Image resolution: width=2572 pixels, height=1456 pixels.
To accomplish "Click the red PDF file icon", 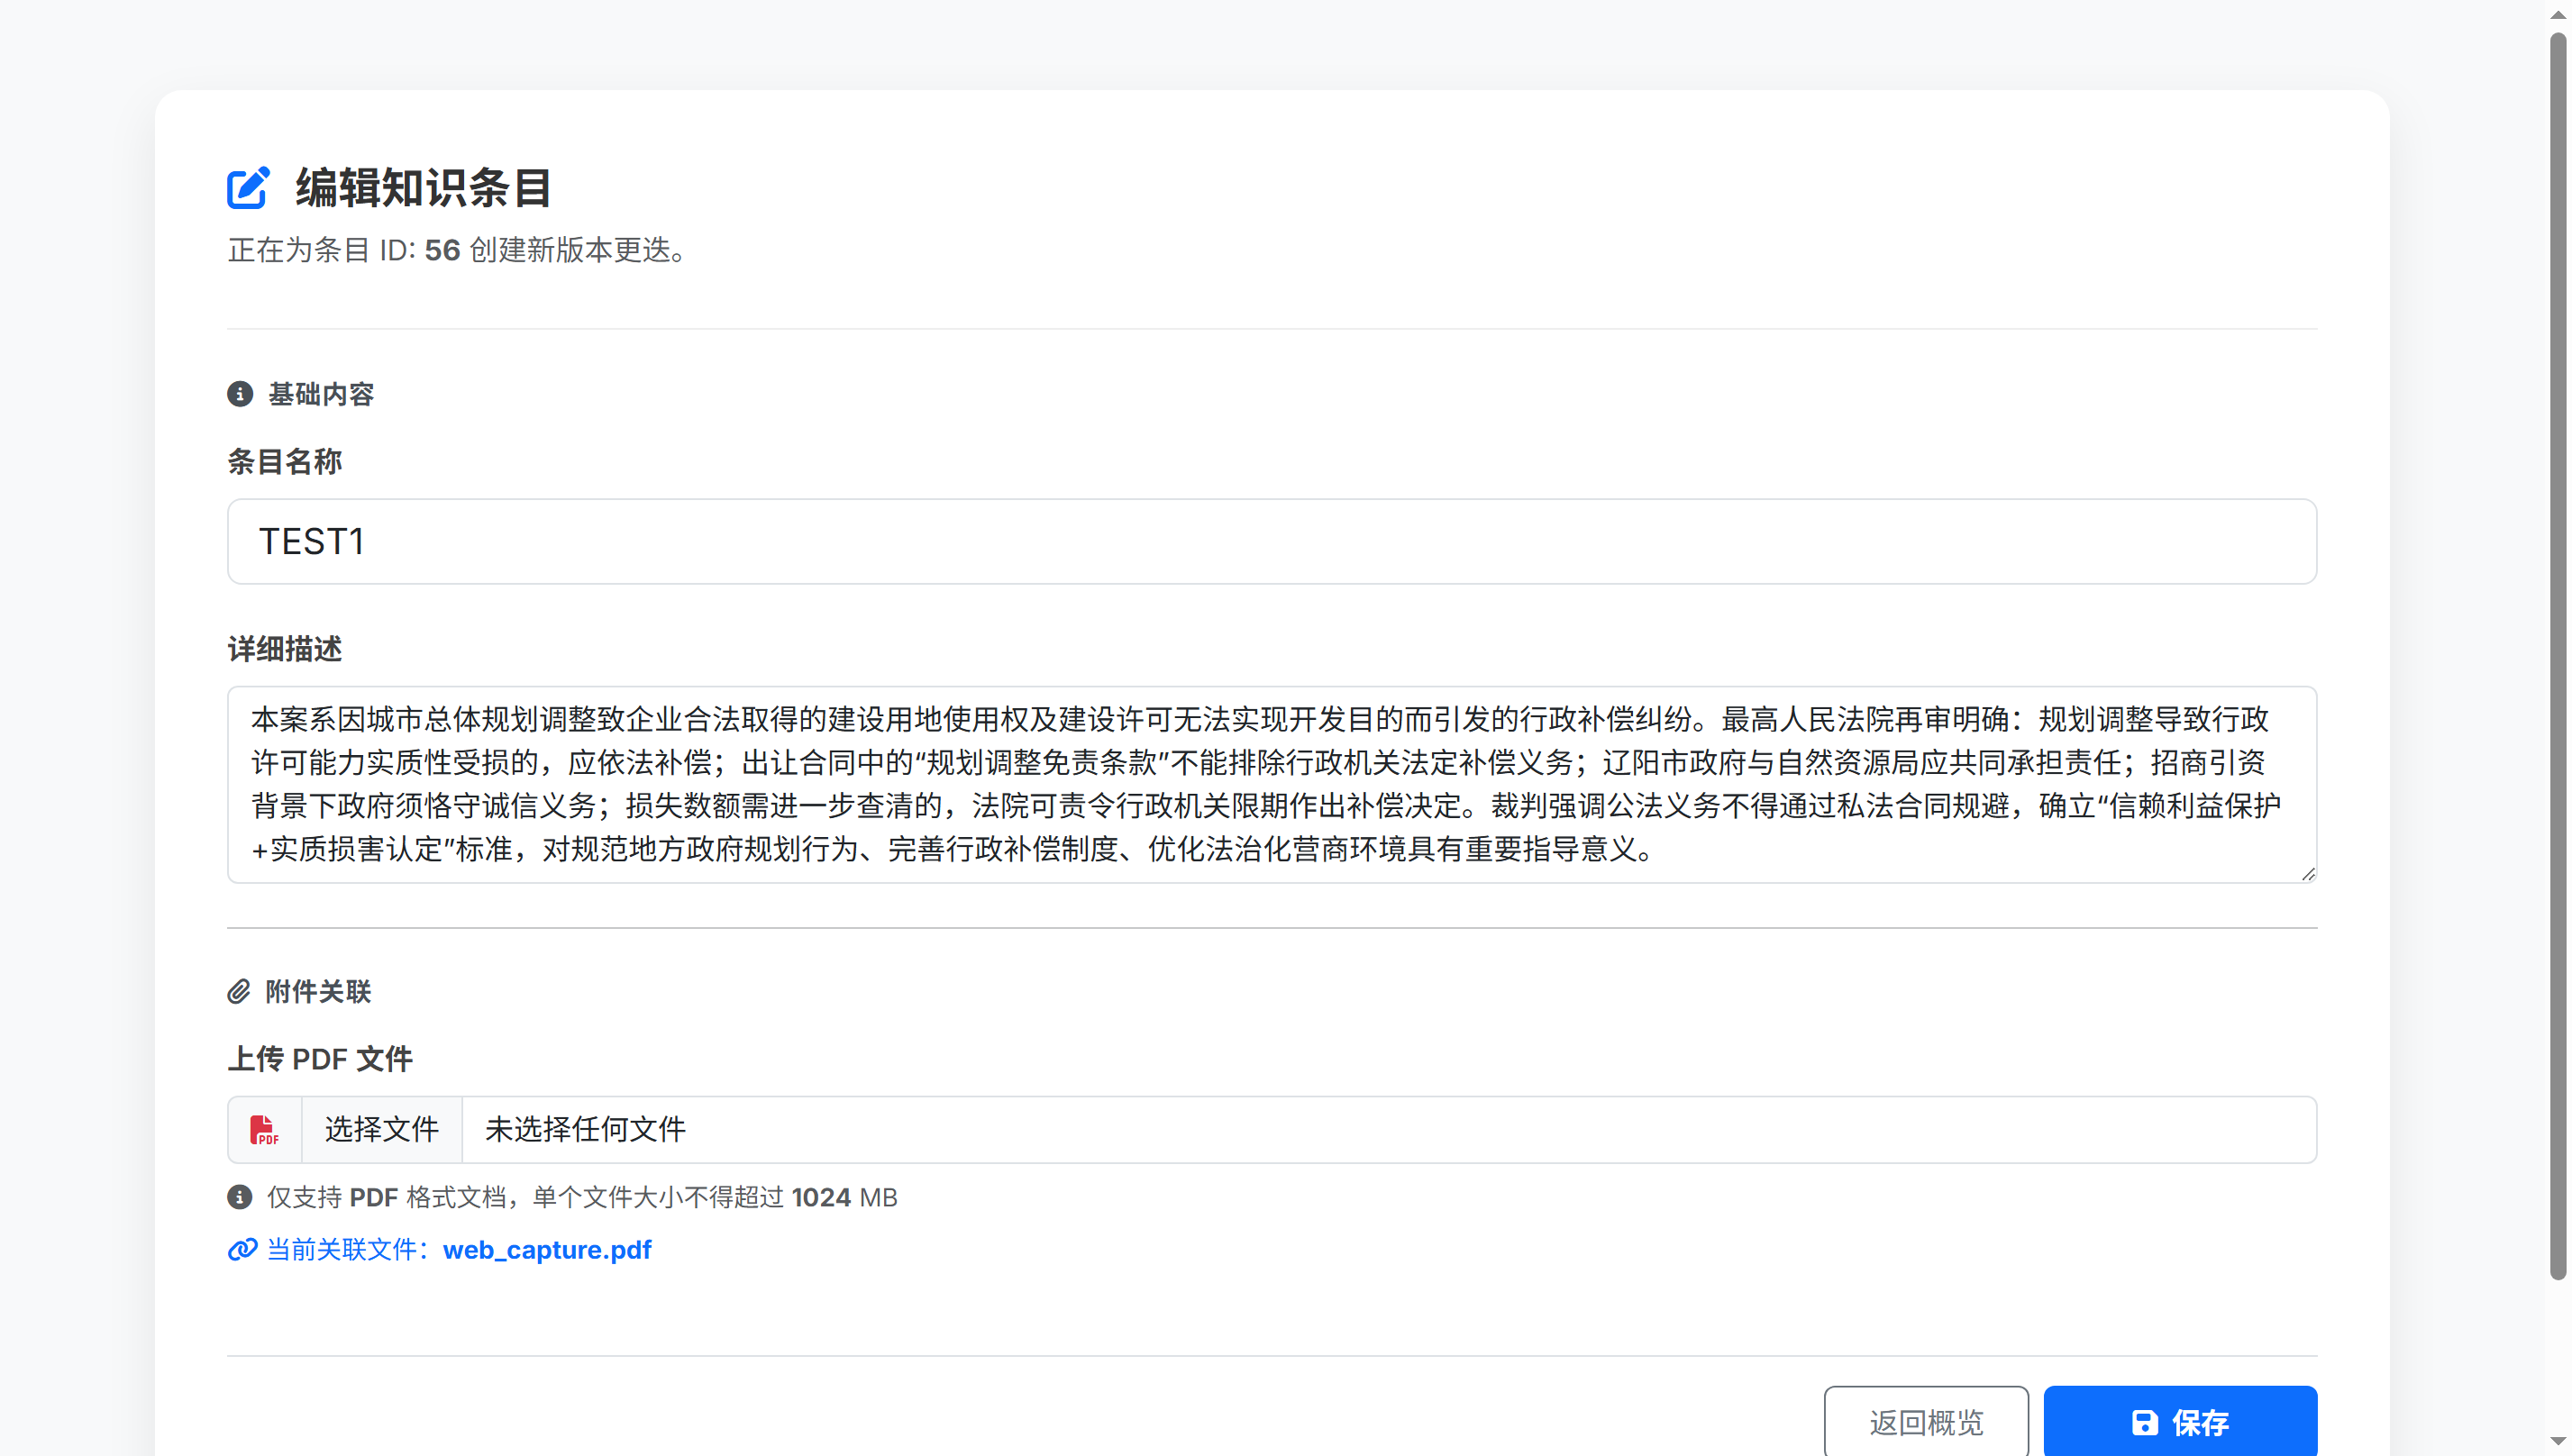I will pos(264,1129).
